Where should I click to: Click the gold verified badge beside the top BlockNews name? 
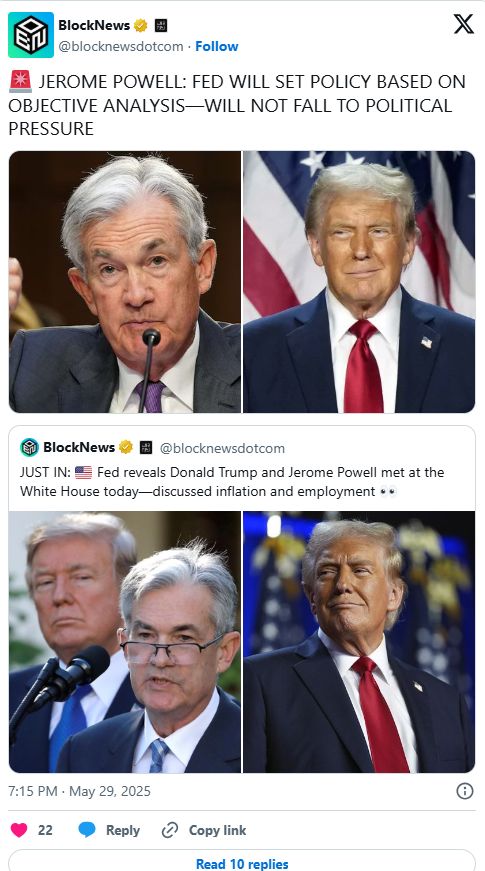coord(141,26)
